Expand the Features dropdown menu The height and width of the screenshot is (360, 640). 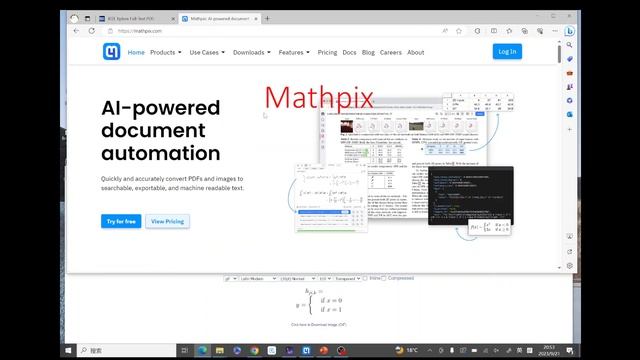click(294, 52)
